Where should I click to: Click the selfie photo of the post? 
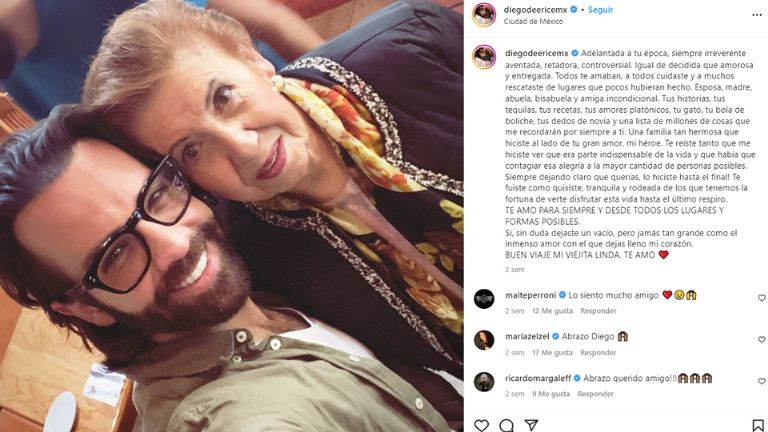(231, 216)
